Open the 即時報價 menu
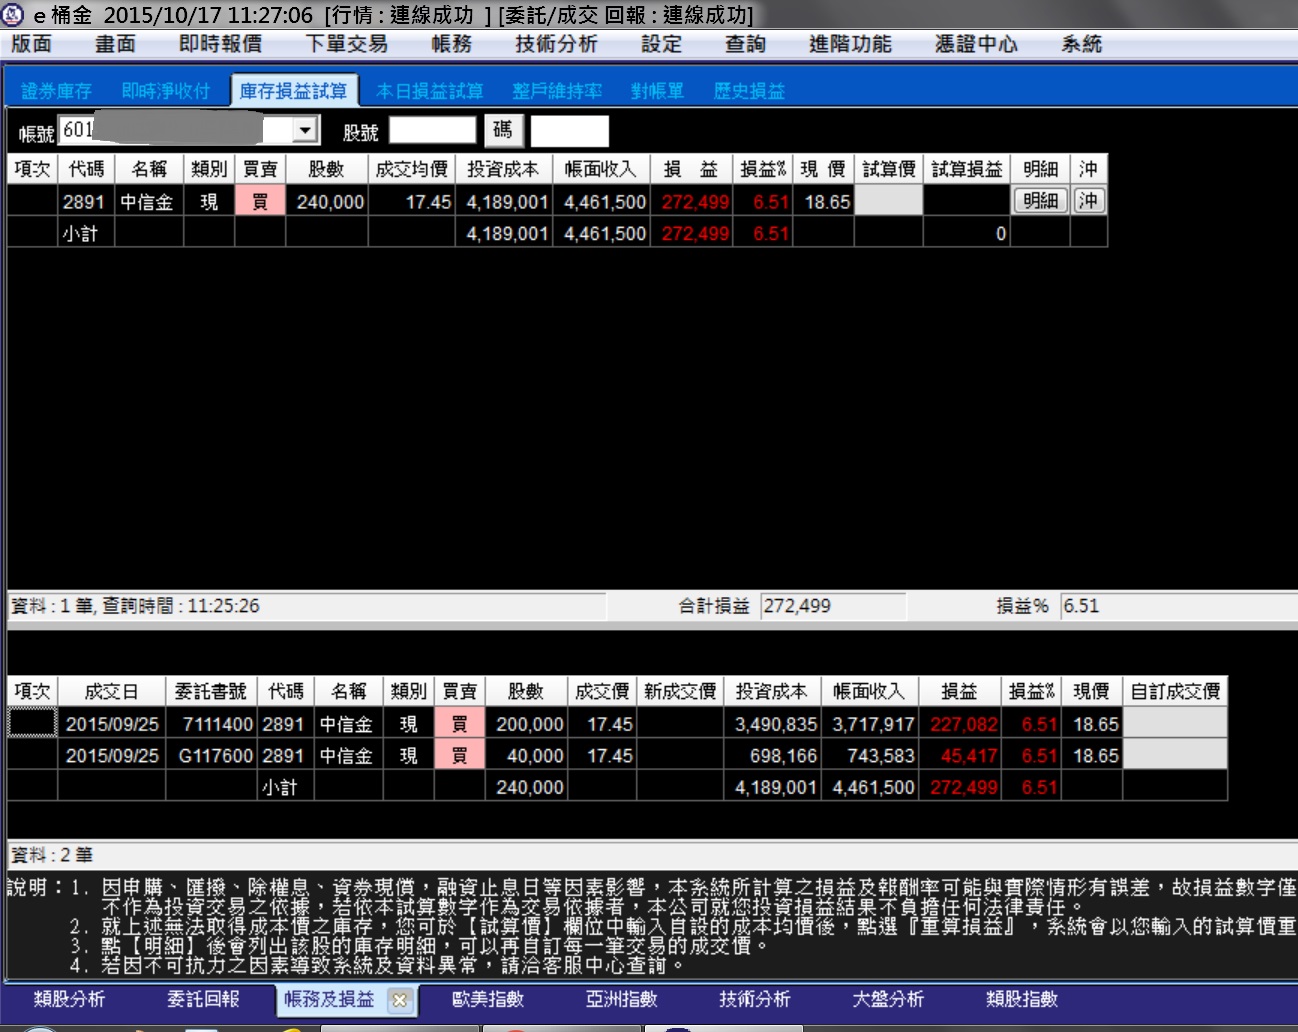 [x=220, y=44]
